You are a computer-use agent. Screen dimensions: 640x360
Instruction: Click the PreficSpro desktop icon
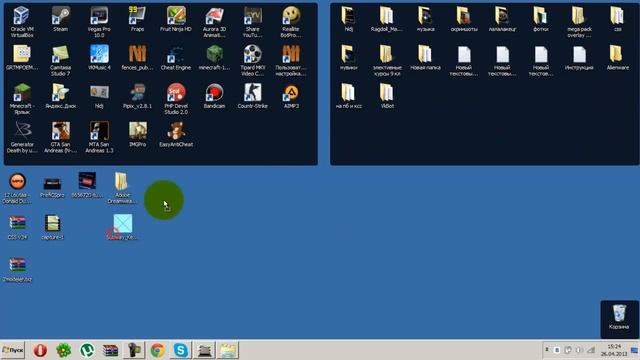tap(52, 184)
